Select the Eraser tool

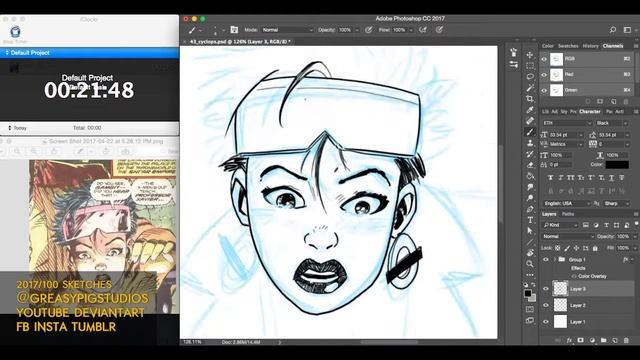point(530,165)
